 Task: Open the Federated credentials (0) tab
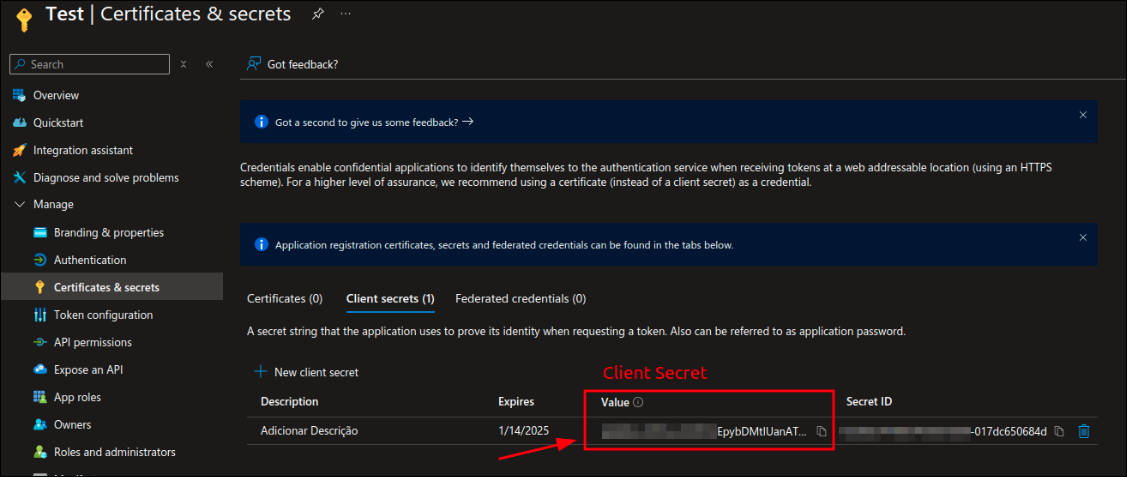pos(520,299)
